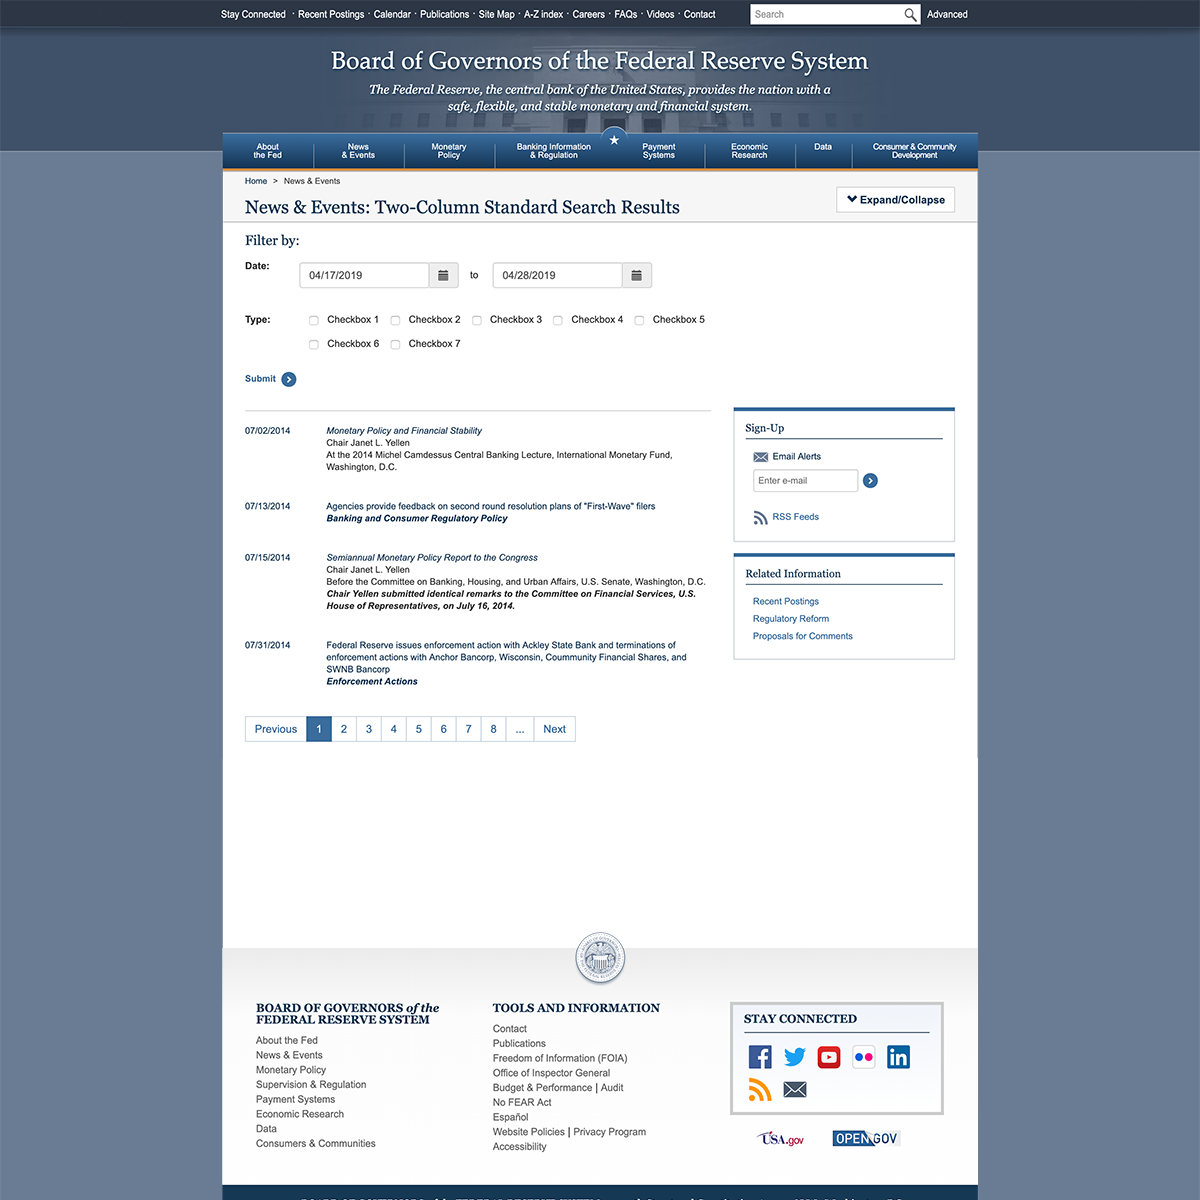The width and height of the screenshot is (1200, 1200).
Task: Check the Checkbox 7 option
Action: click(395, 344)
